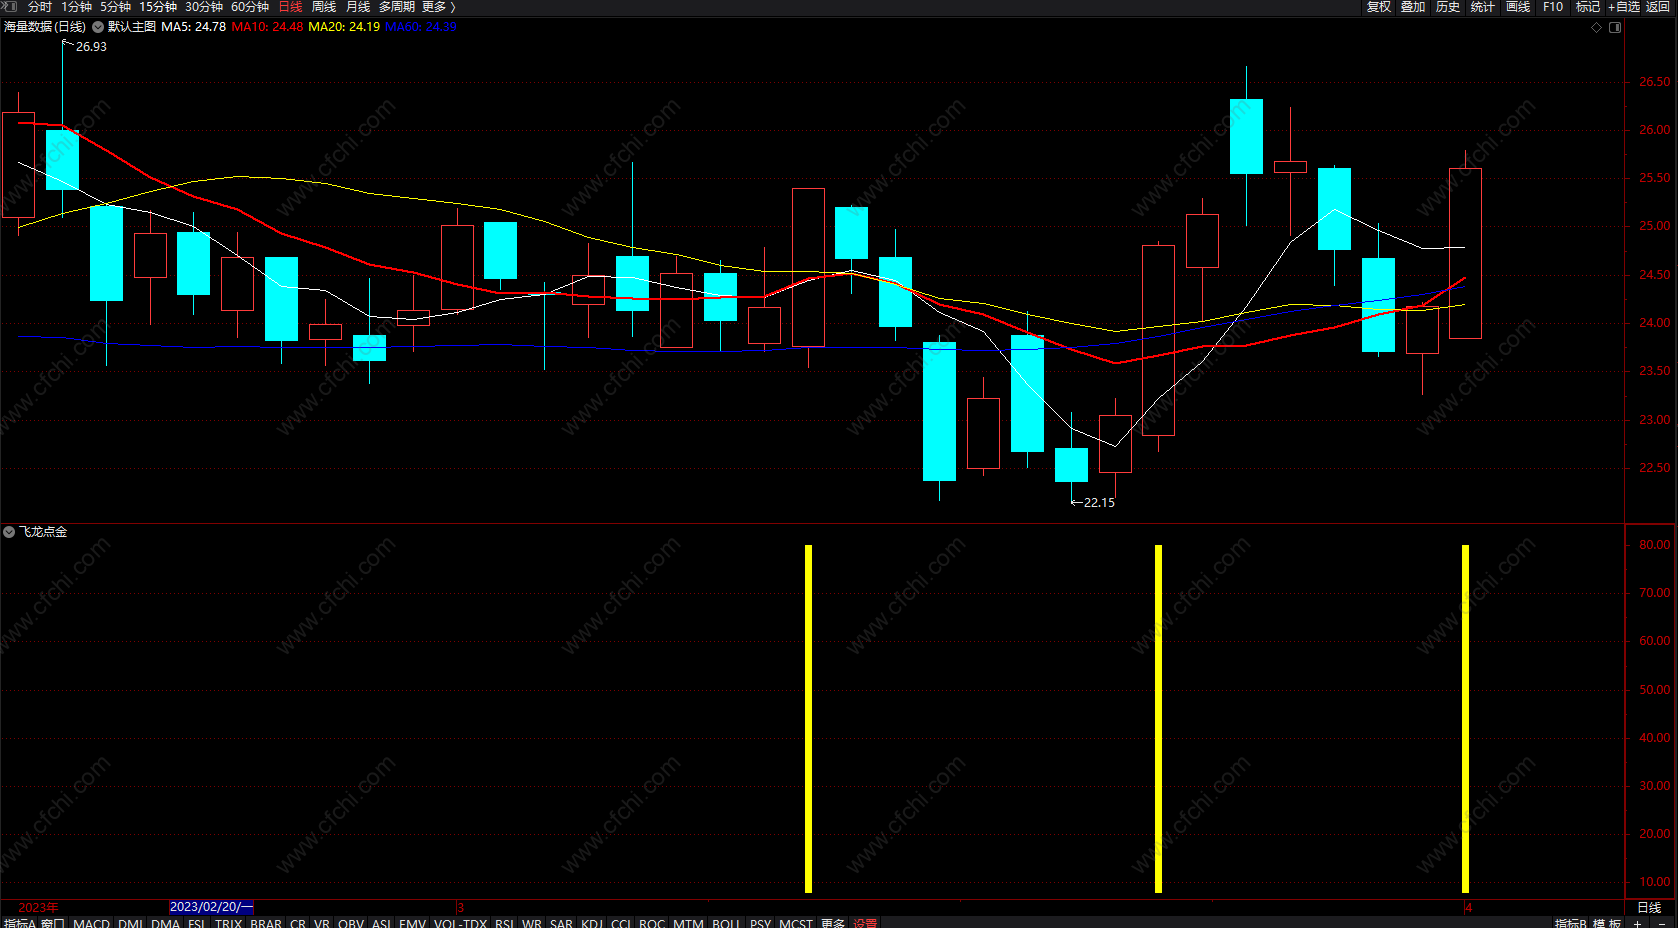Image resolution: width=1678 pixels, height=928 pixels.
Task: Click the 默认主图 main chart label
Action: click(132, 27)
